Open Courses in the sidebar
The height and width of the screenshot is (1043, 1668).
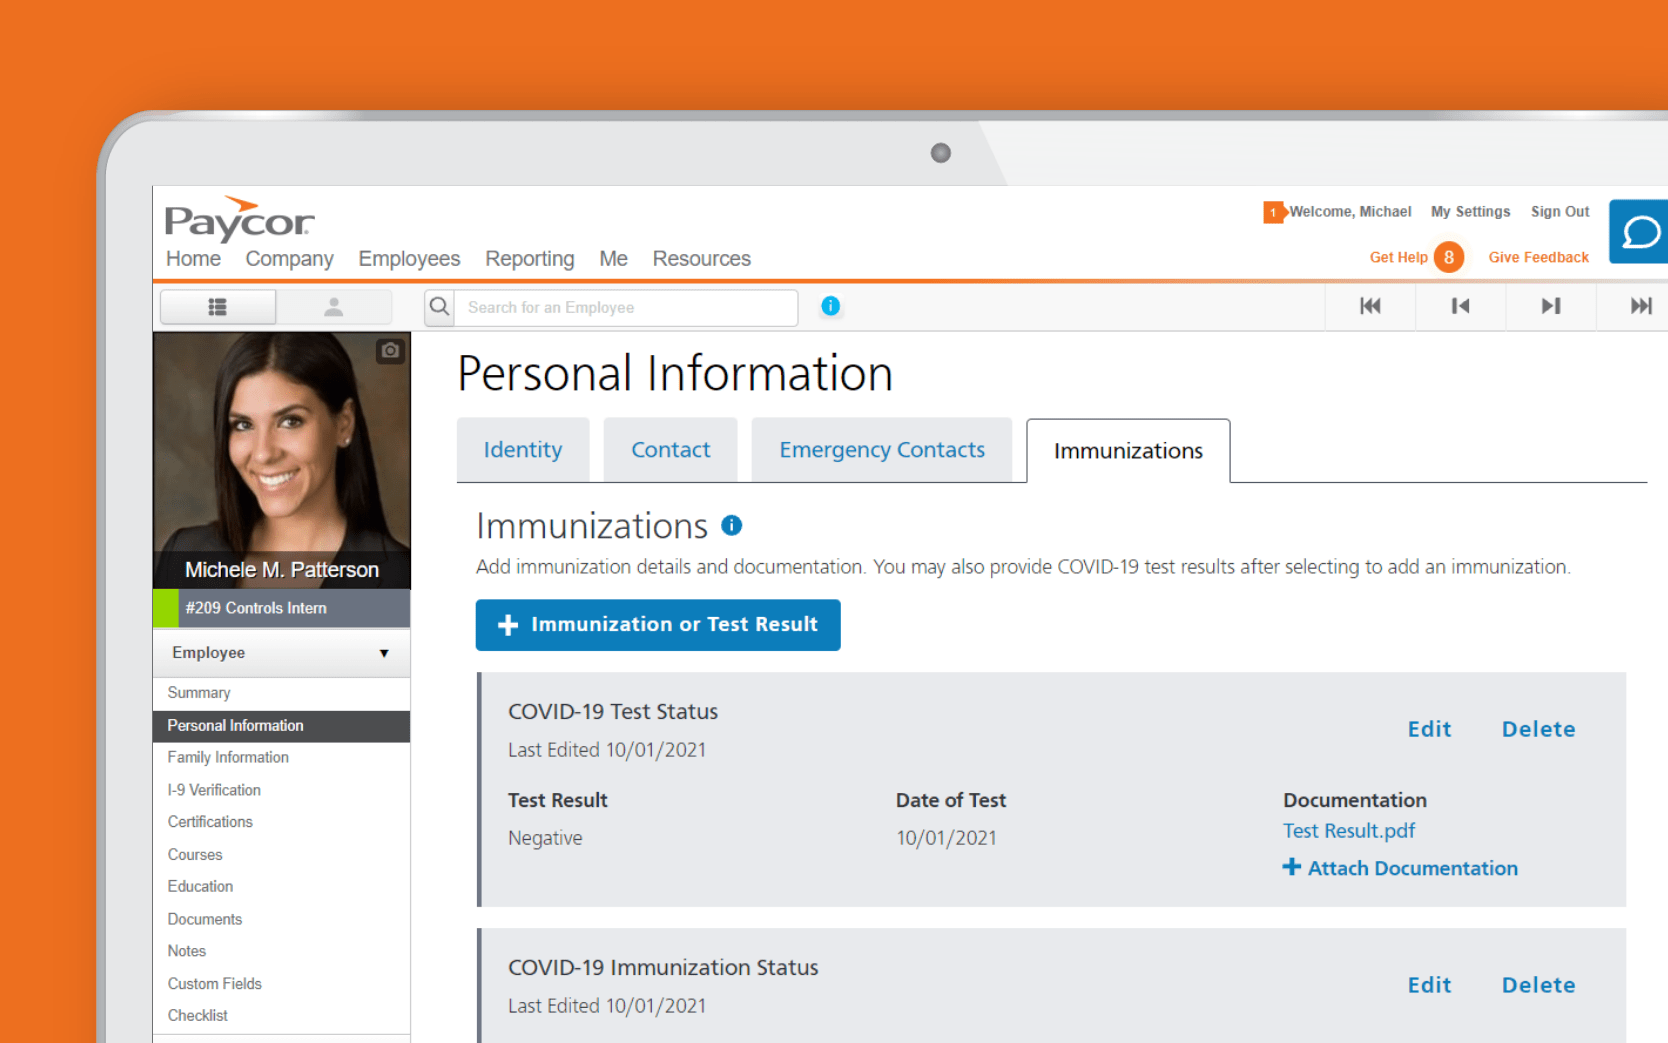click(282, 855)
